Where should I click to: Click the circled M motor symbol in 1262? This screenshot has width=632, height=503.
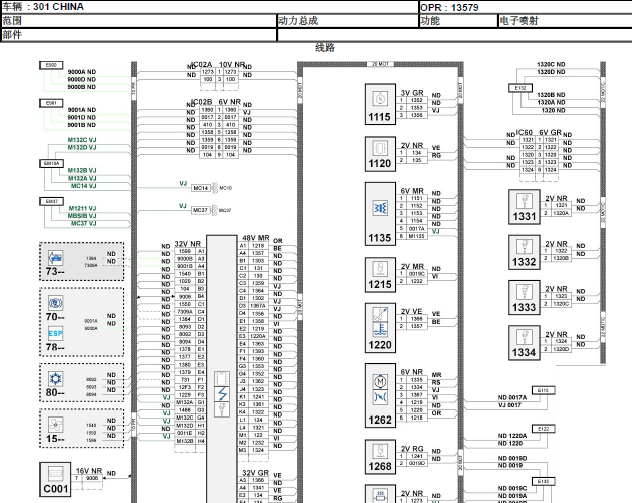[x=380, y=381]
